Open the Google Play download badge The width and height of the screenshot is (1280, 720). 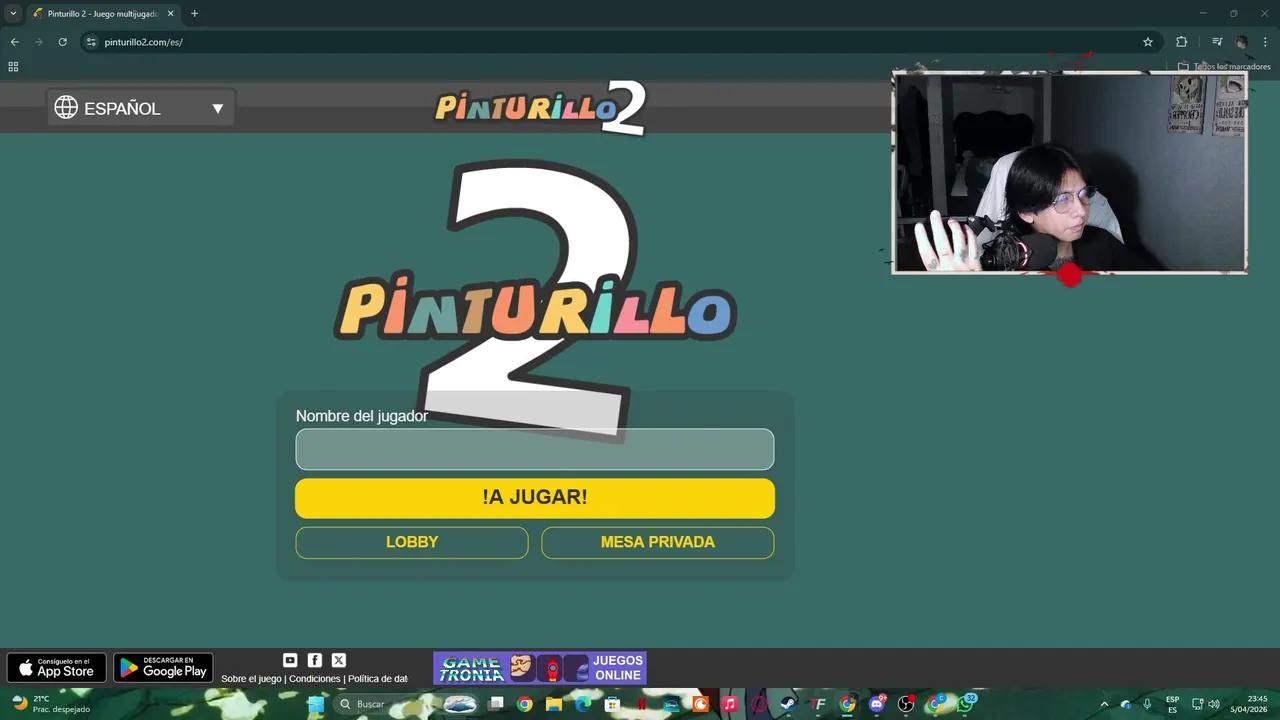[163, 668]
